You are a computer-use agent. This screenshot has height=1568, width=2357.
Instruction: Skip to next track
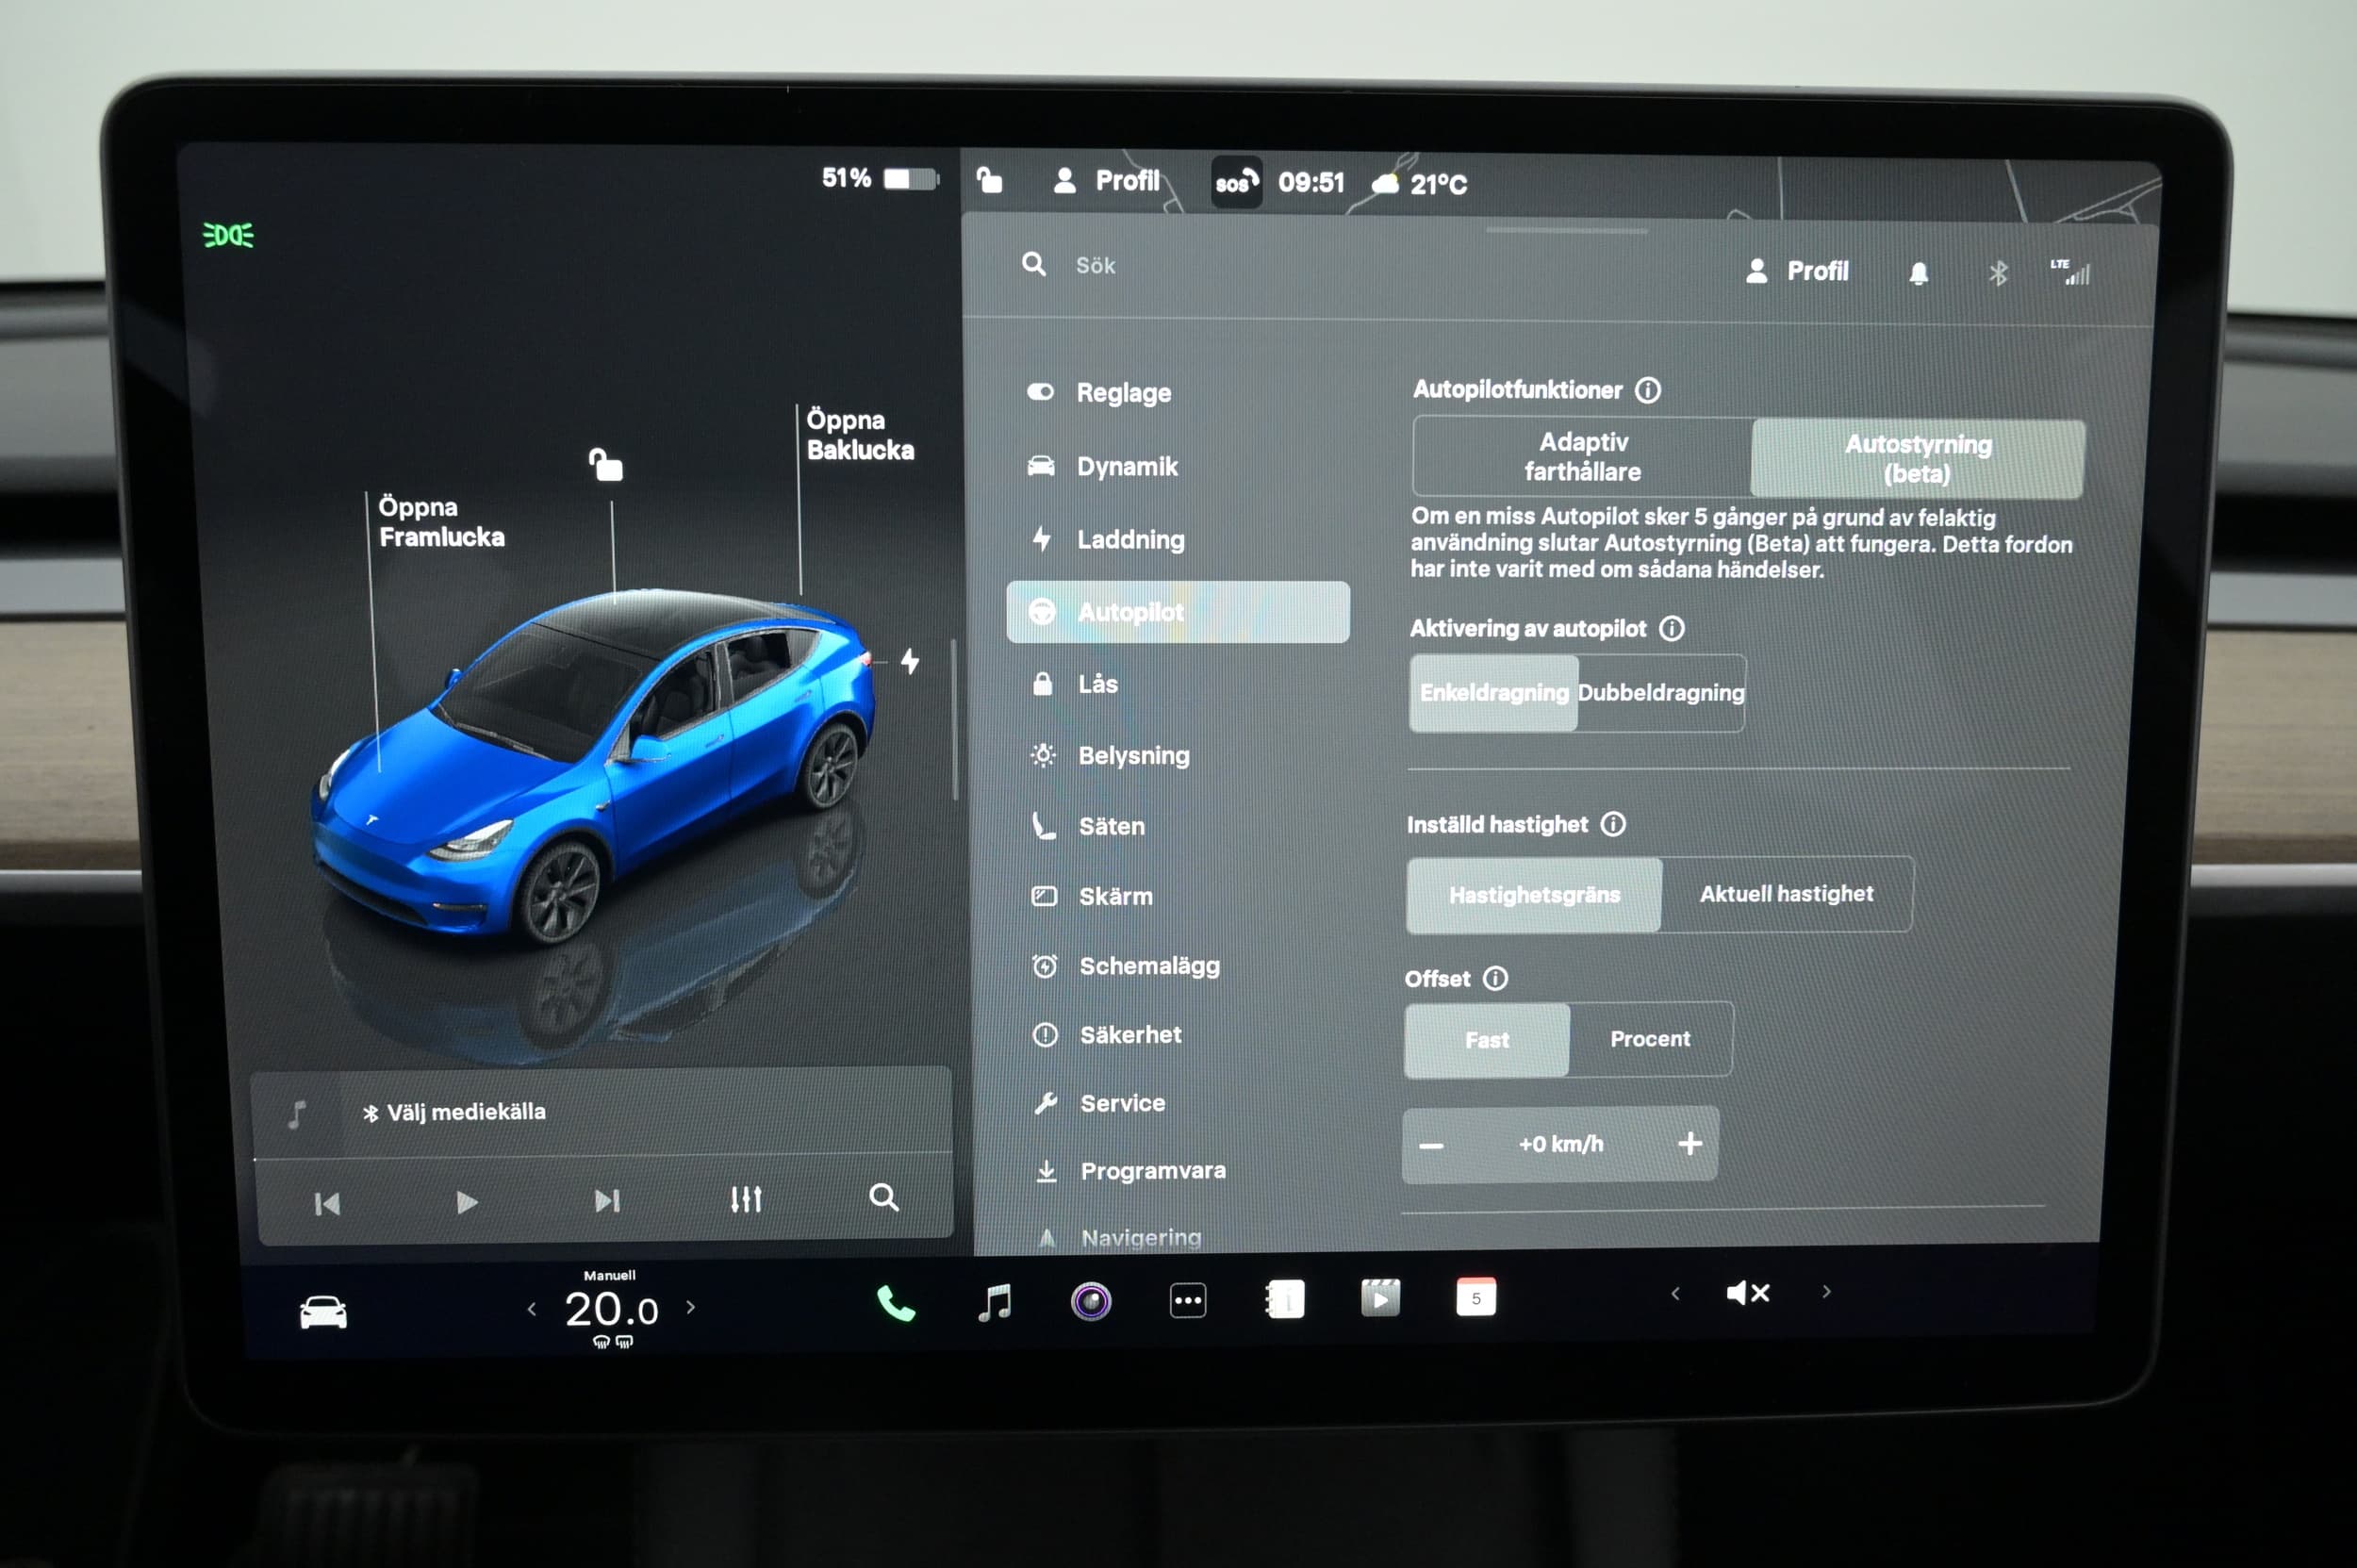coord(607,1200)
